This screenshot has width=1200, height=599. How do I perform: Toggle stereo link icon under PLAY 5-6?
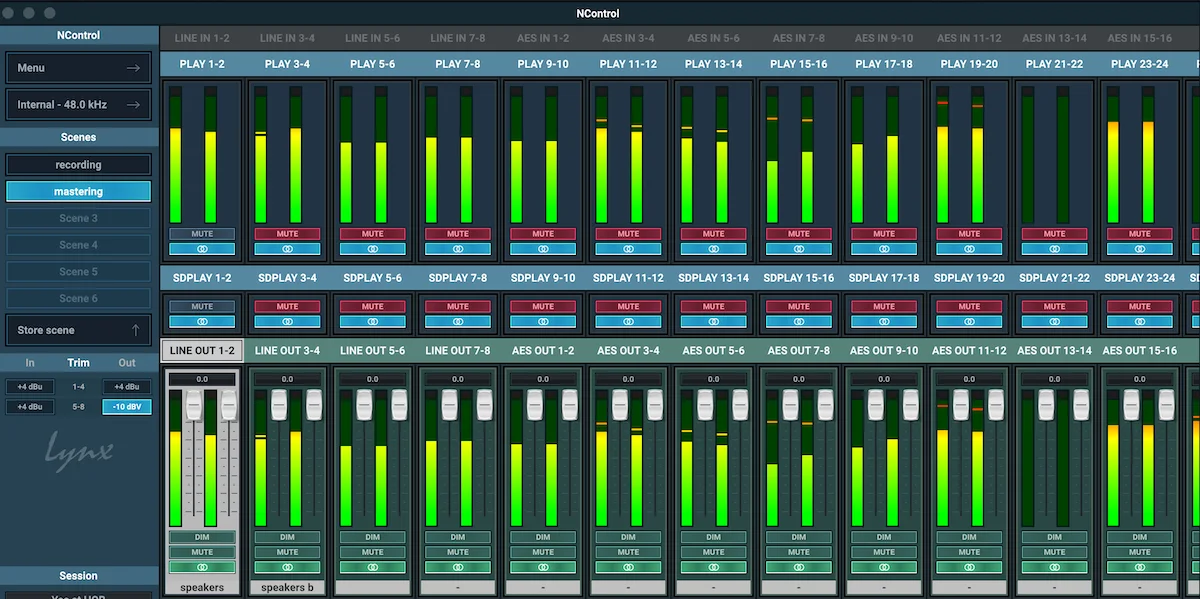pyautogui.click(x=372, y=249)
